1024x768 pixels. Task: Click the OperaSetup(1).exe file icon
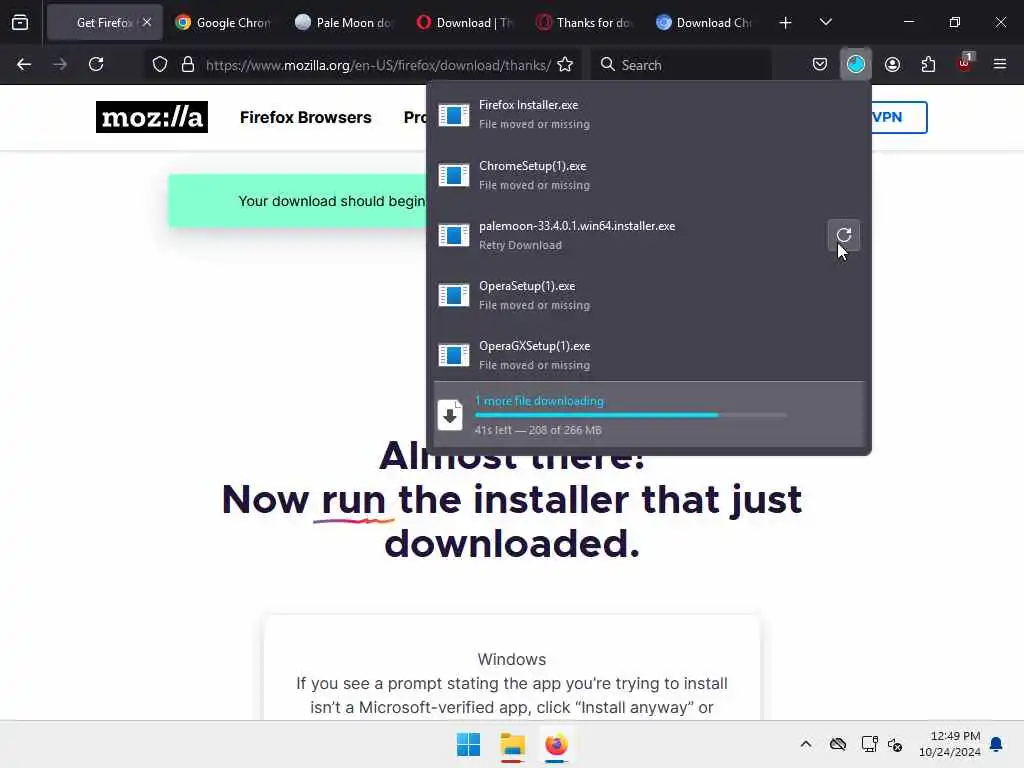(x=453, y=295)
